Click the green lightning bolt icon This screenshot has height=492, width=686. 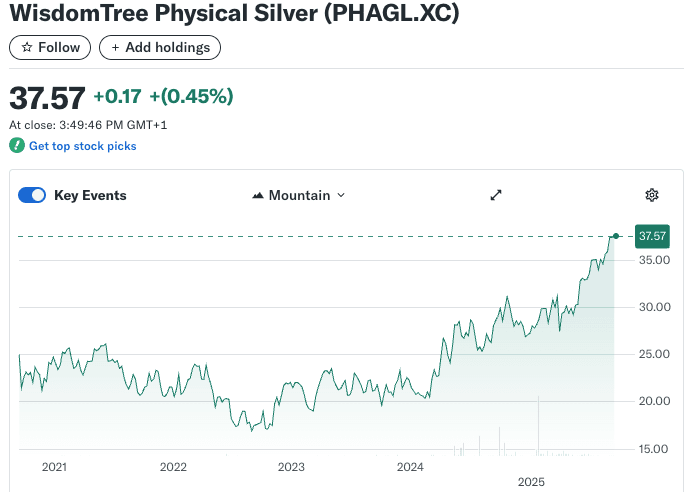(16, 146)
